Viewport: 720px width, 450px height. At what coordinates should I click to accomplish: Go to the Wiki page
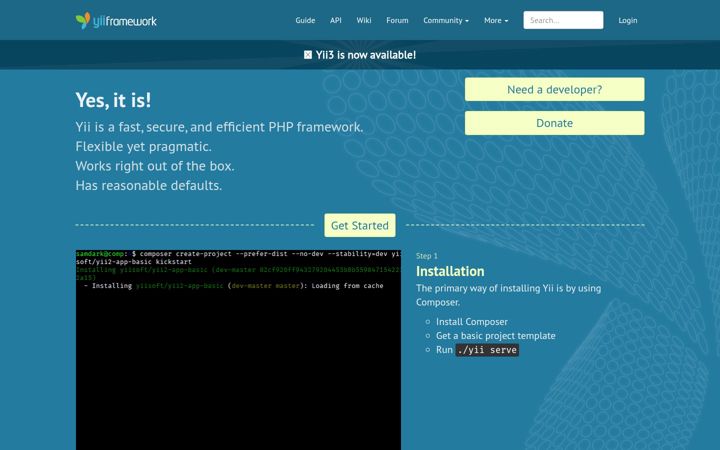[364, 20]
